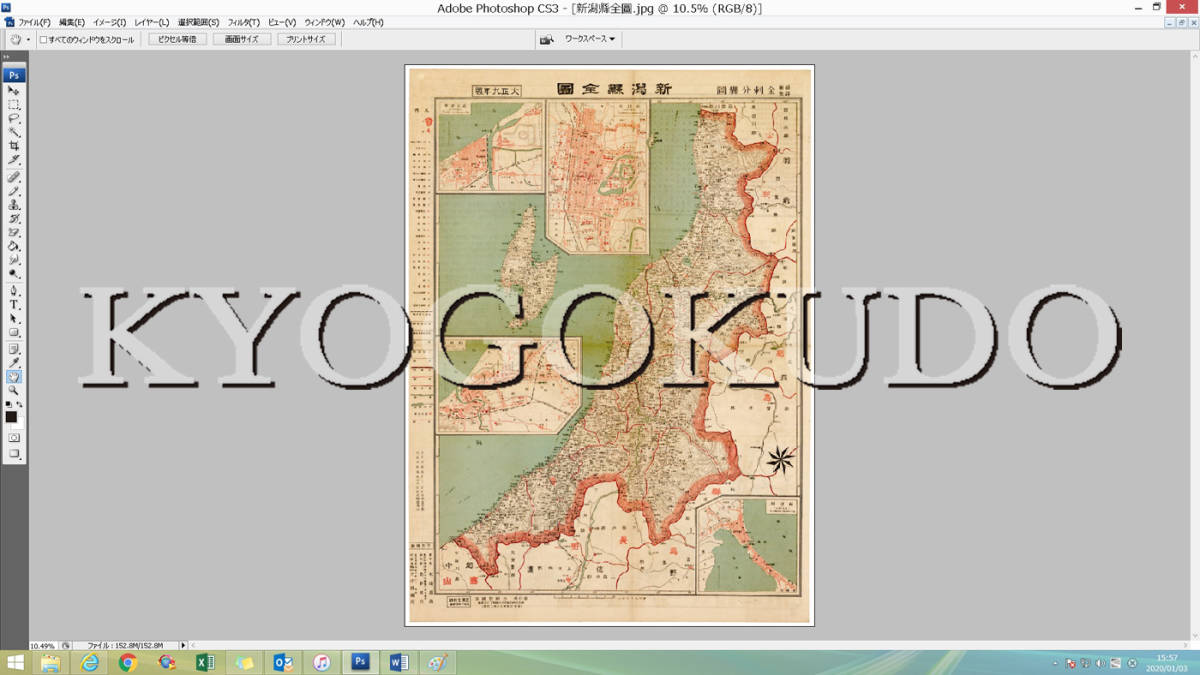
Task: Click the ピクセル等倍 button
Action: (177, 39)
